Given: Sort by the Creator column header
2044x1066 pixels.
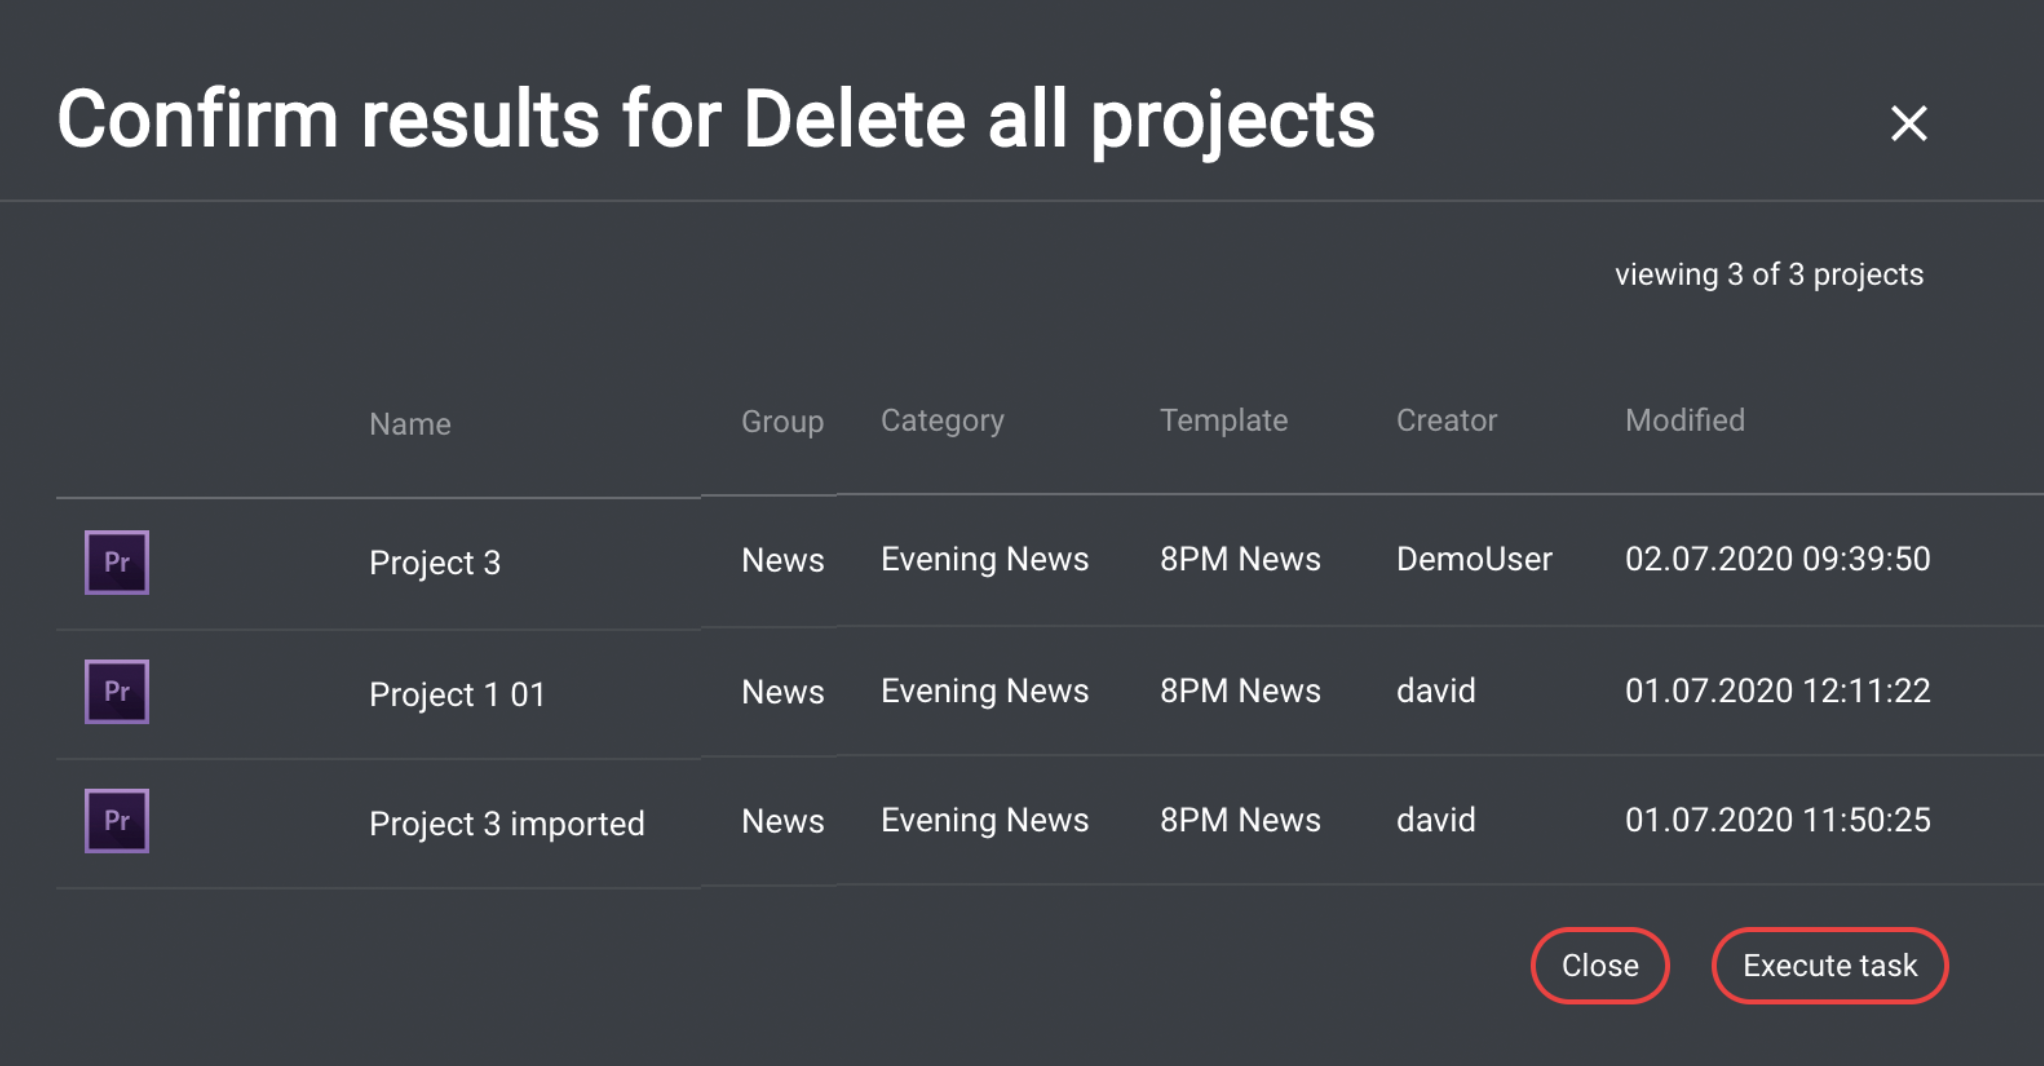Looking at the screenshot, I should (x=1446, y=420).
